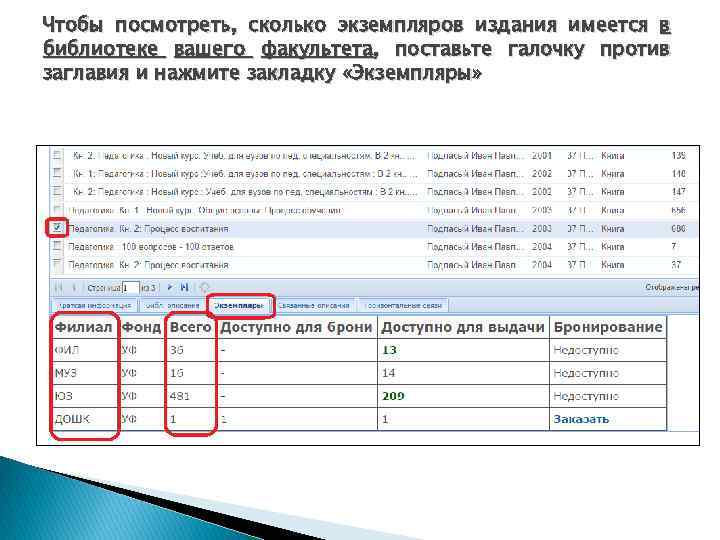Click 'Книга' type in the 2003 checked row

point(613,228)
